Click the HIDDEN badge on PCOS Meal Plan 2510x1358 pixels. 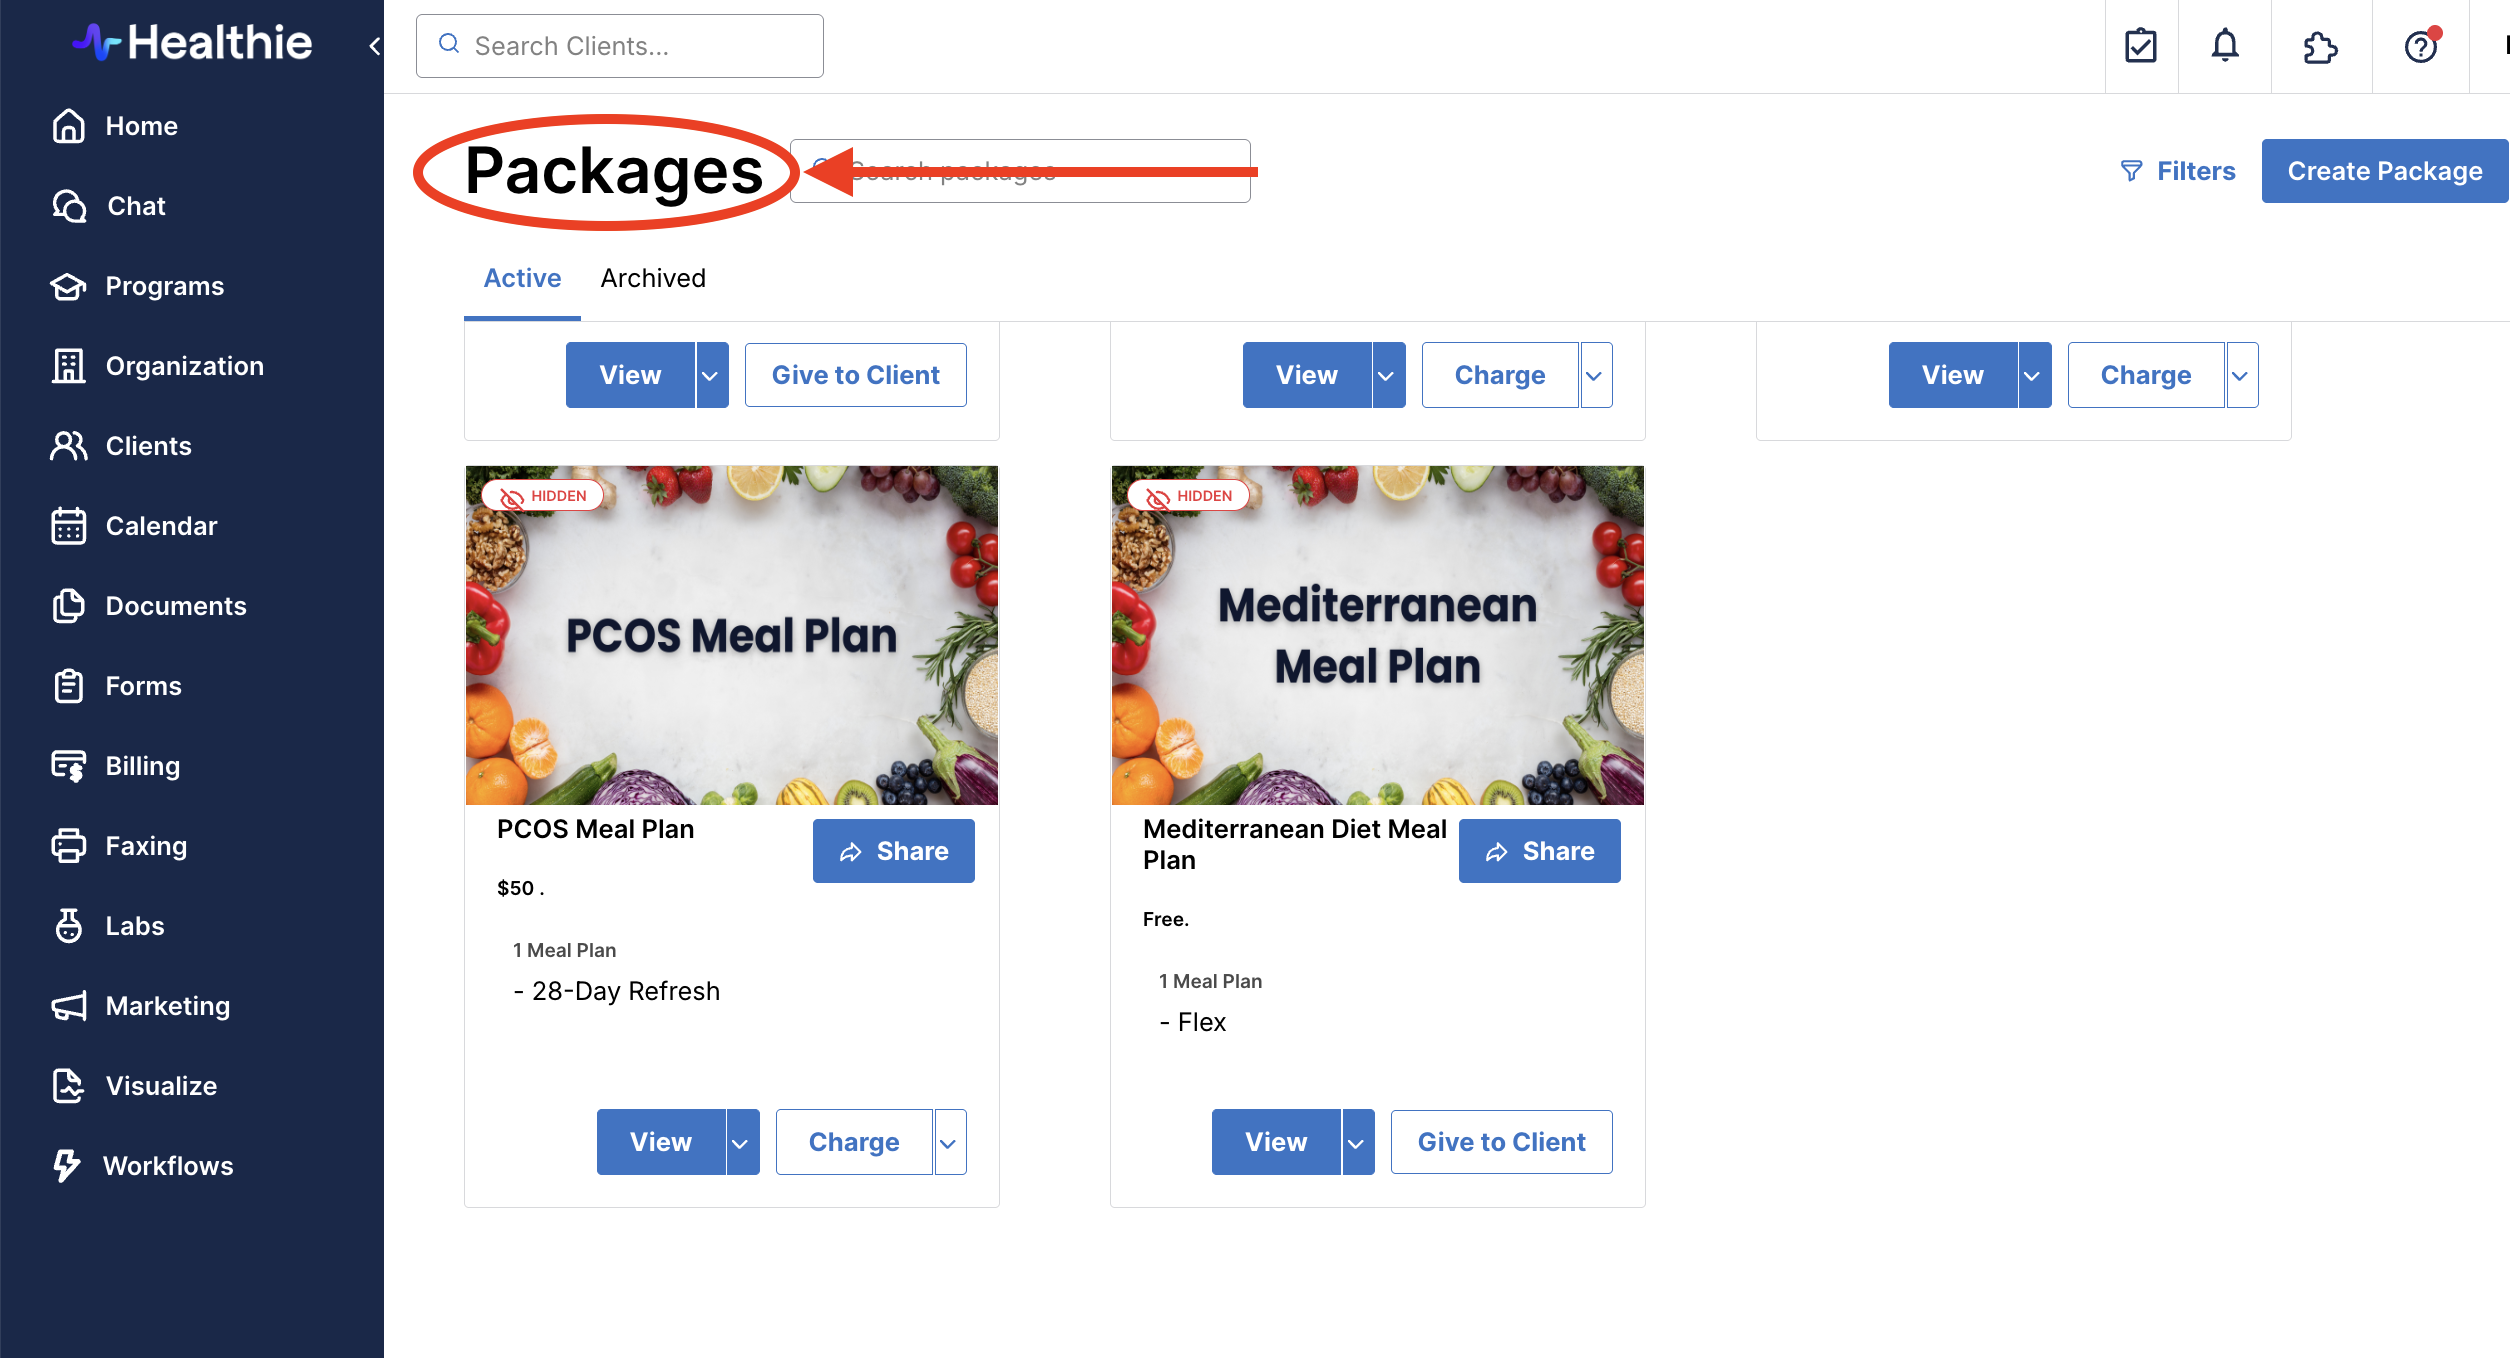pyautogui.click(x=544, y=496)
